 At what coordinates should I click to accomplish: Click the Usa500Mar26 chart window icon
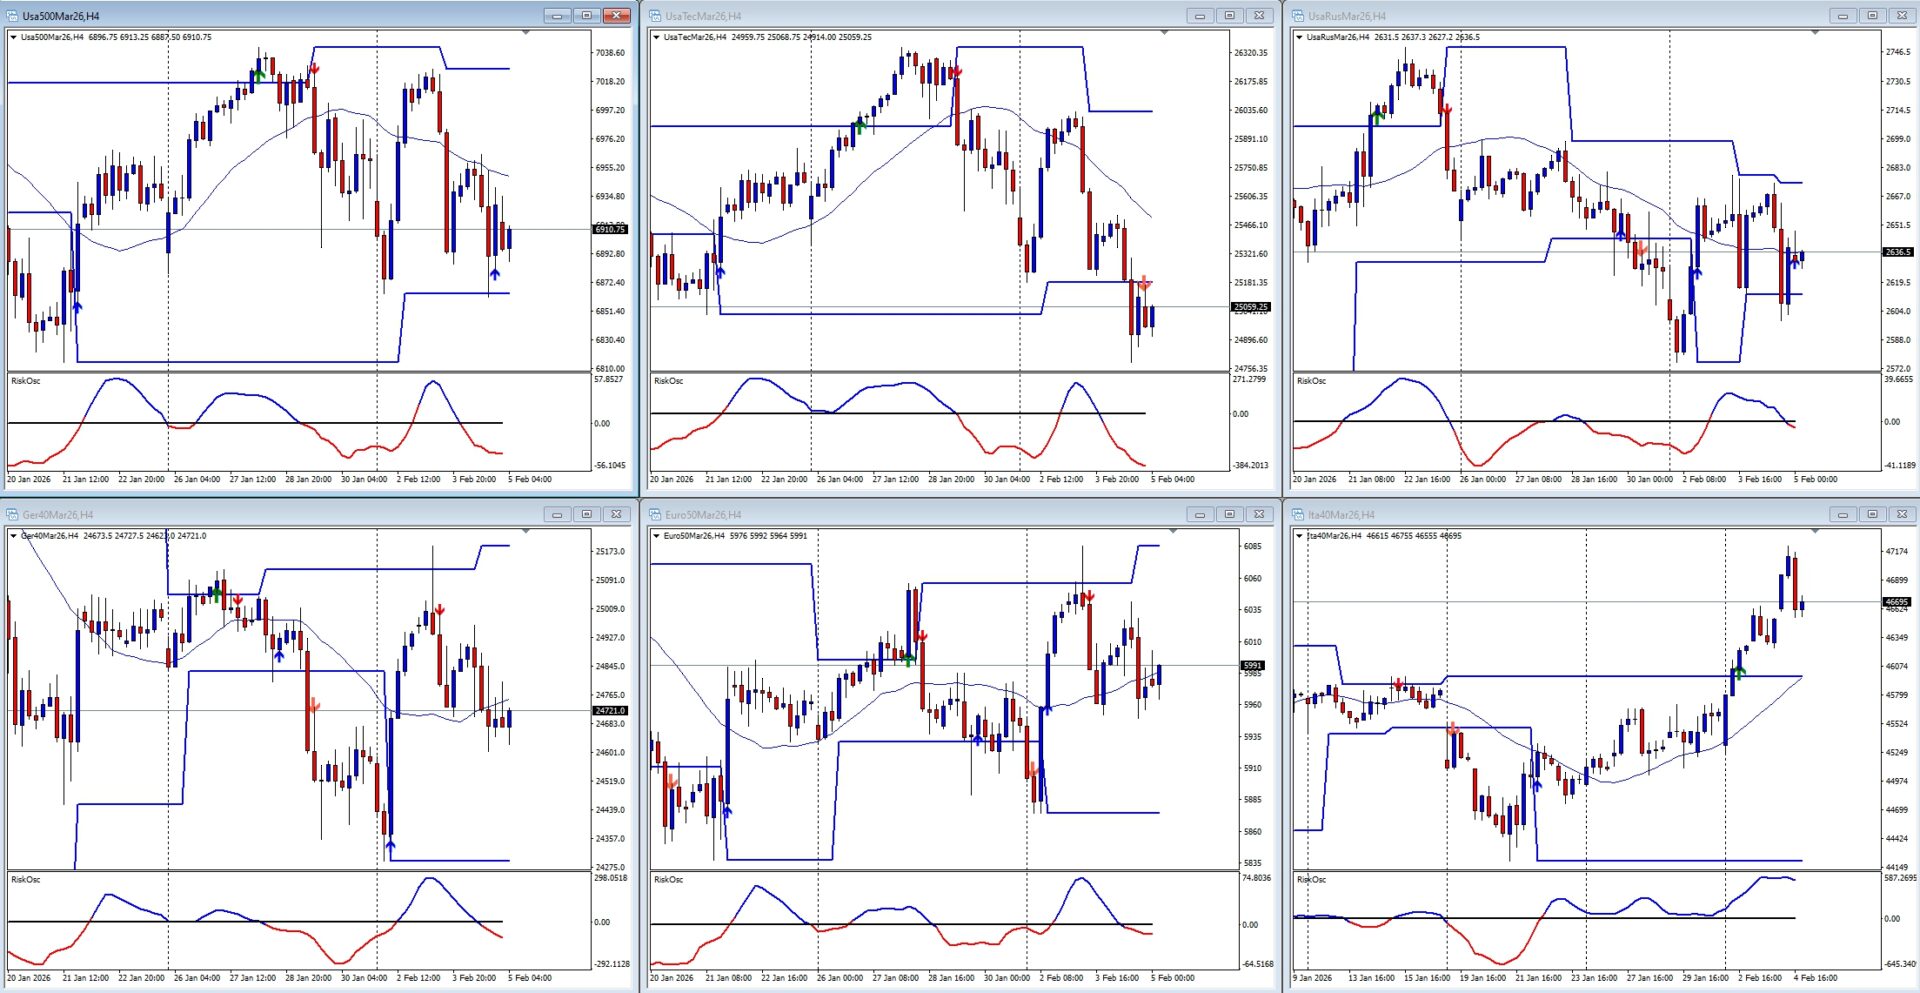pyautogui.click(x=13, y=16)
